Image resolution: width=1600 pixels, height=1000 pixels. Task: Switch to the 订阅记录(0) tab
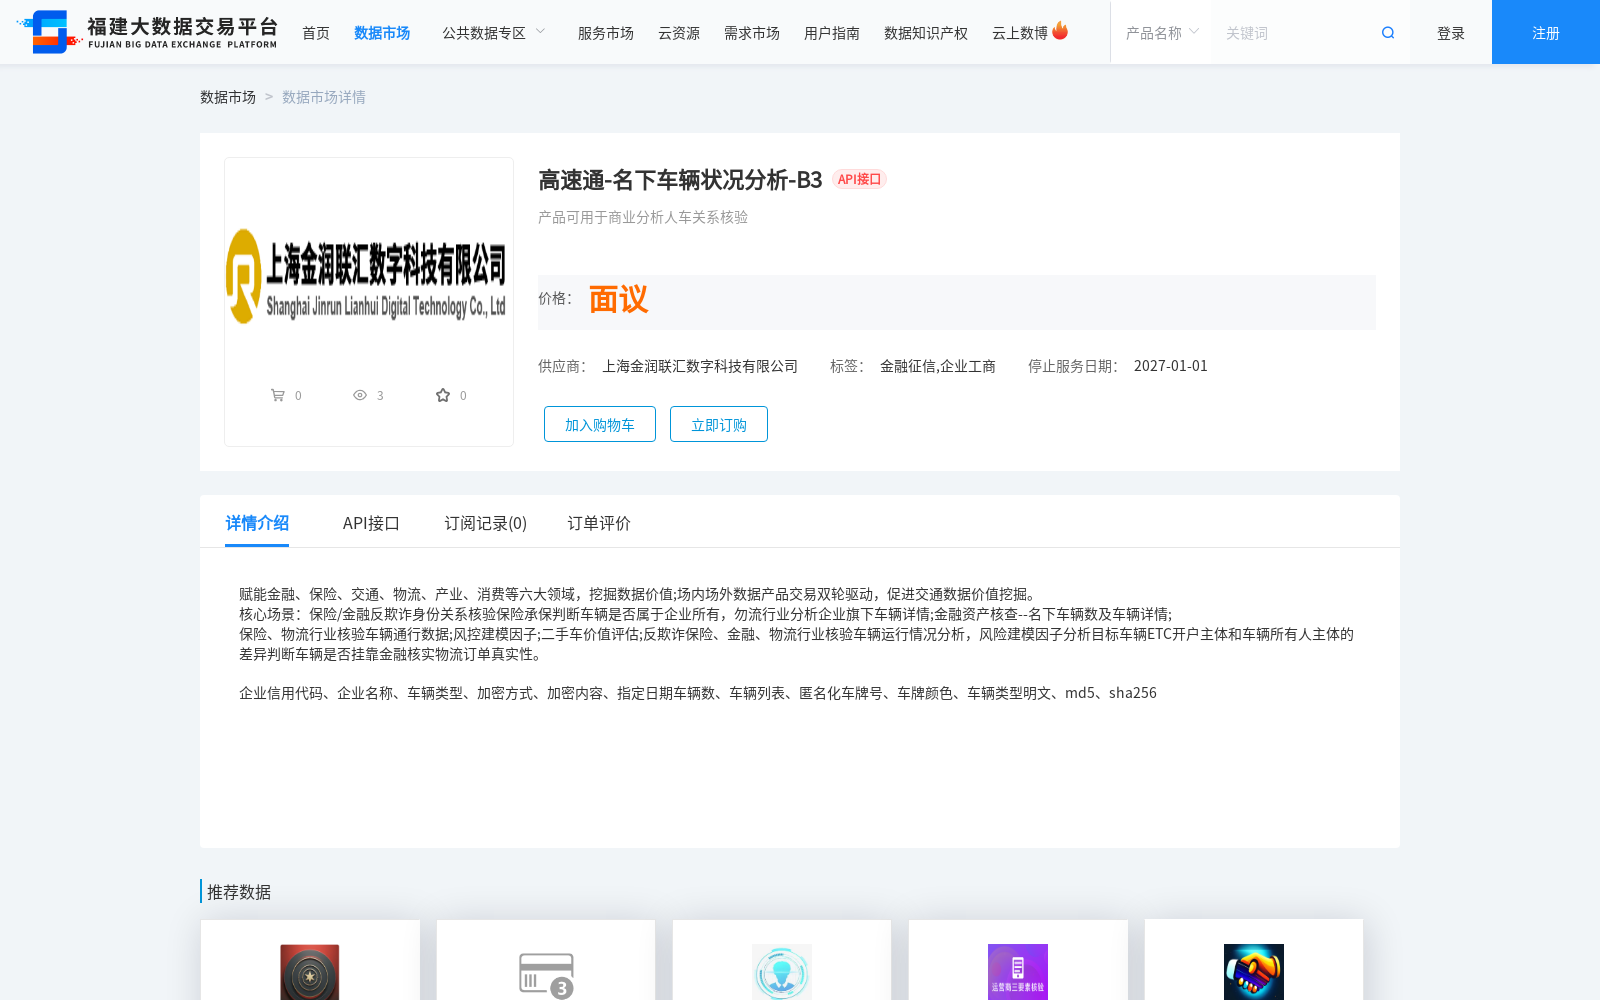[x=486, y=523]
